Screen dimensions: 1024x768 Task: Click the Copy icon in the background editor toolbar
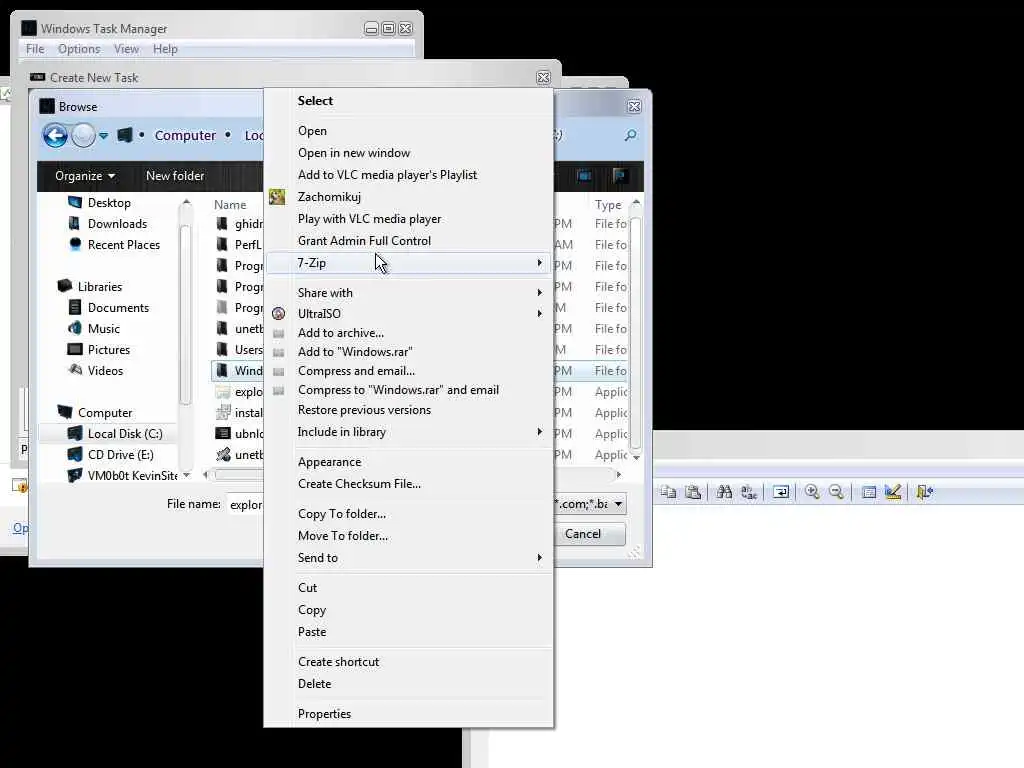click(668, 492)
